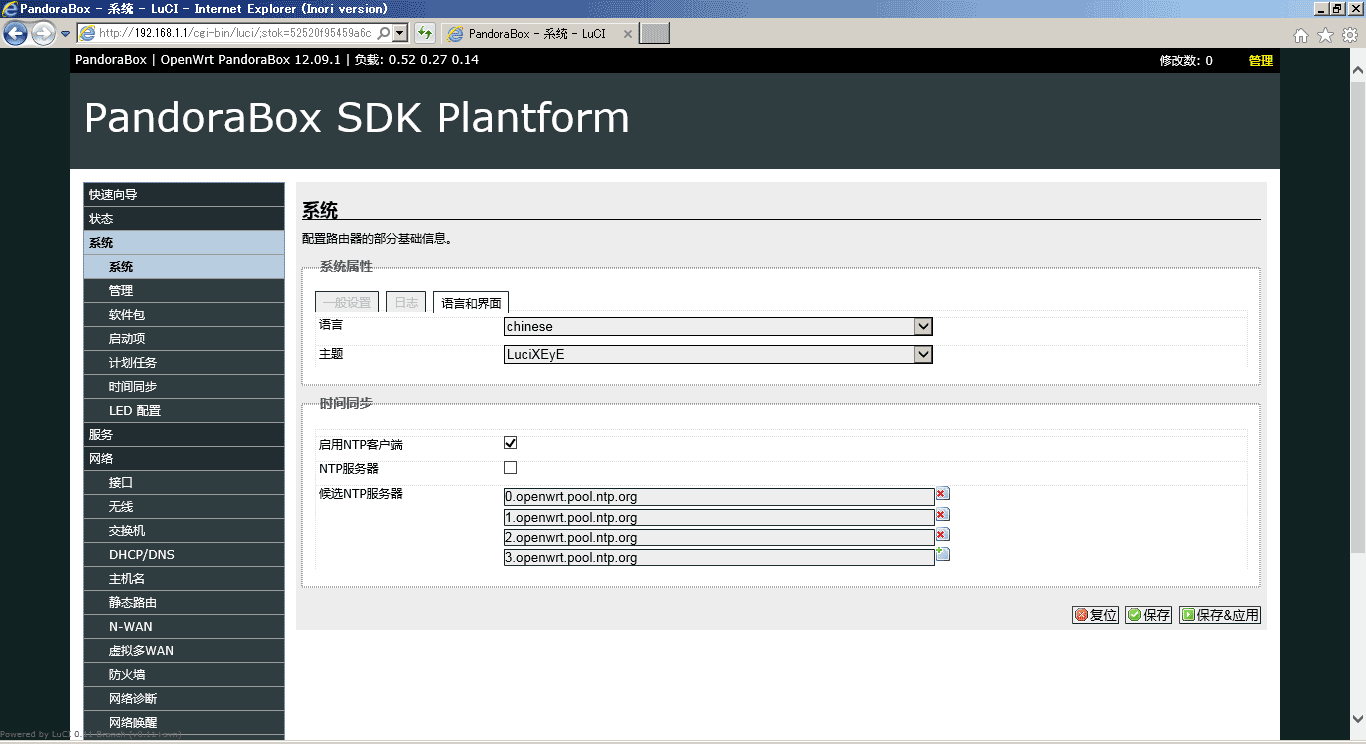The height and width of the screenshot is (744, 1366).
Task: Open the 服务 sidebar section
Action: tap(184, 434)
